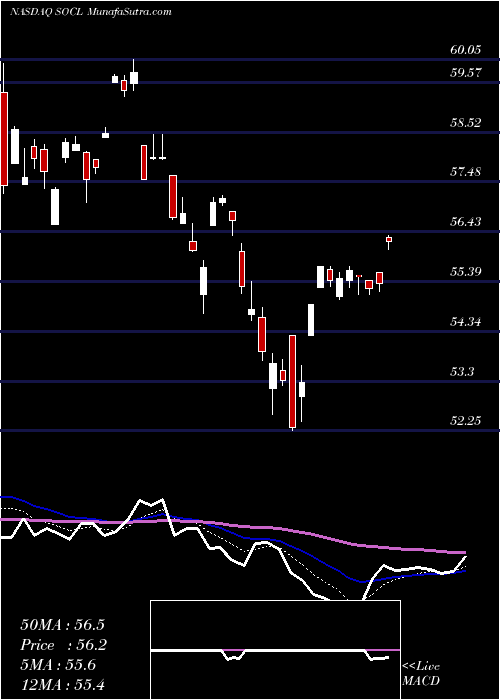Image resolution: width=500 pixels, height=700 pixels.
Task: Select the 55.39 price level label
Action: coord(466,271)
